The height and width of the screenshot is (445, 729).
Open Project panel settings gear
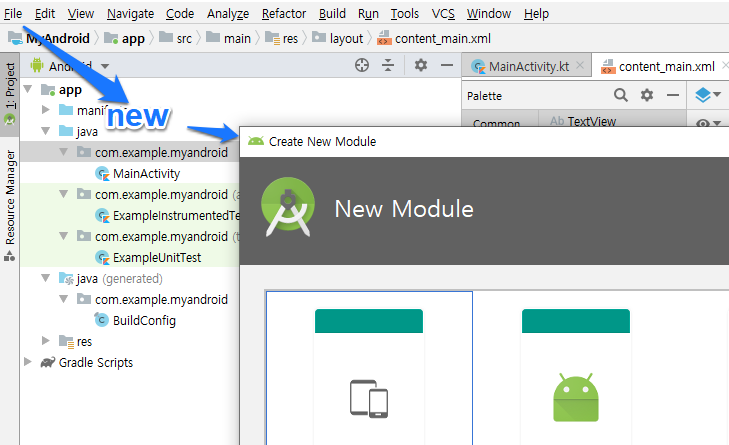pyautogui.click(x=421, y=65)
